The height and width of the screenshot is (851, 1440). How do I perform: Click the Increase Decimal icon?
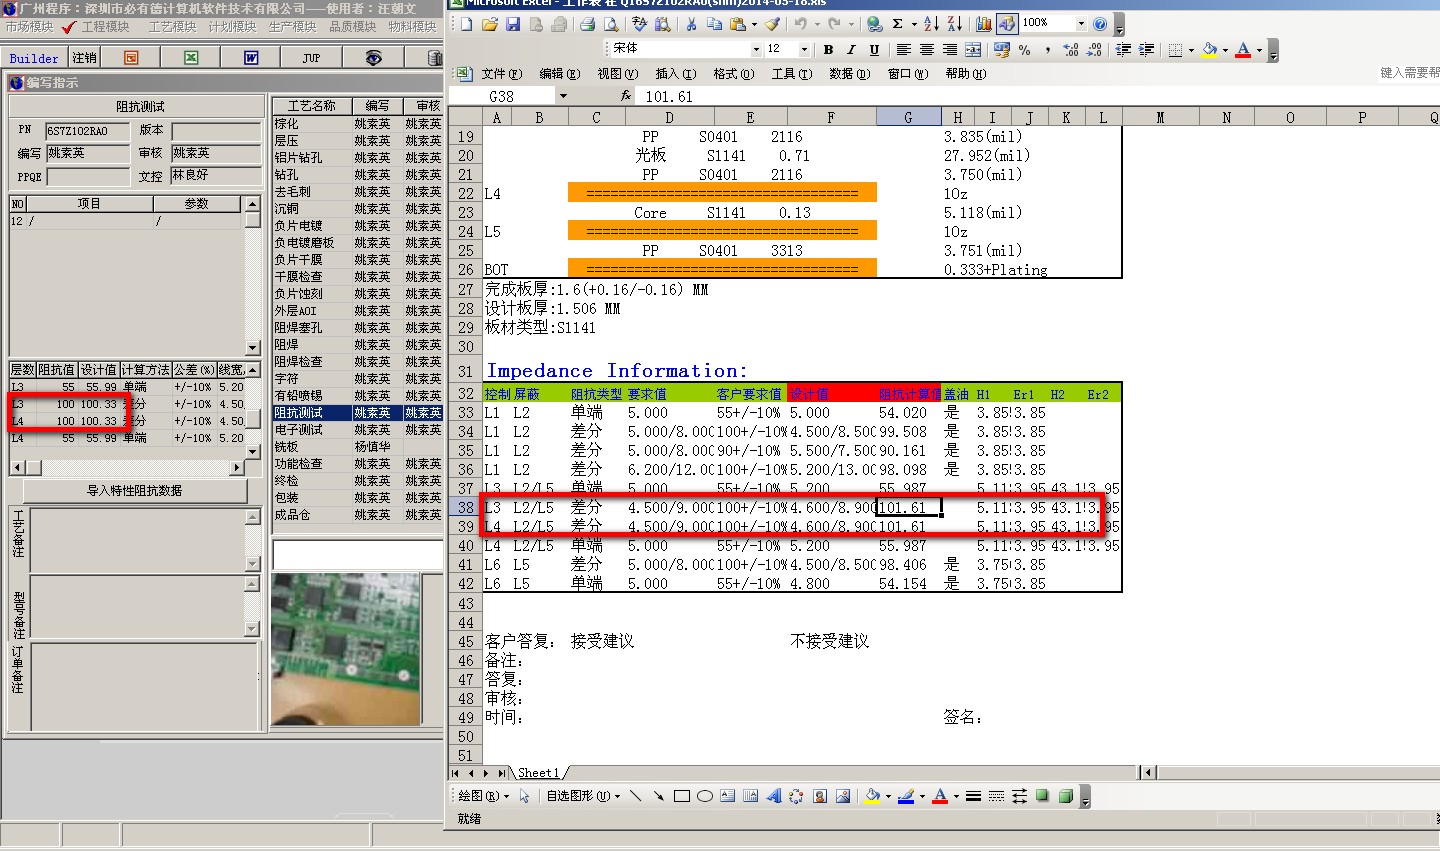pyautogui.click(x=1071, y=50)
